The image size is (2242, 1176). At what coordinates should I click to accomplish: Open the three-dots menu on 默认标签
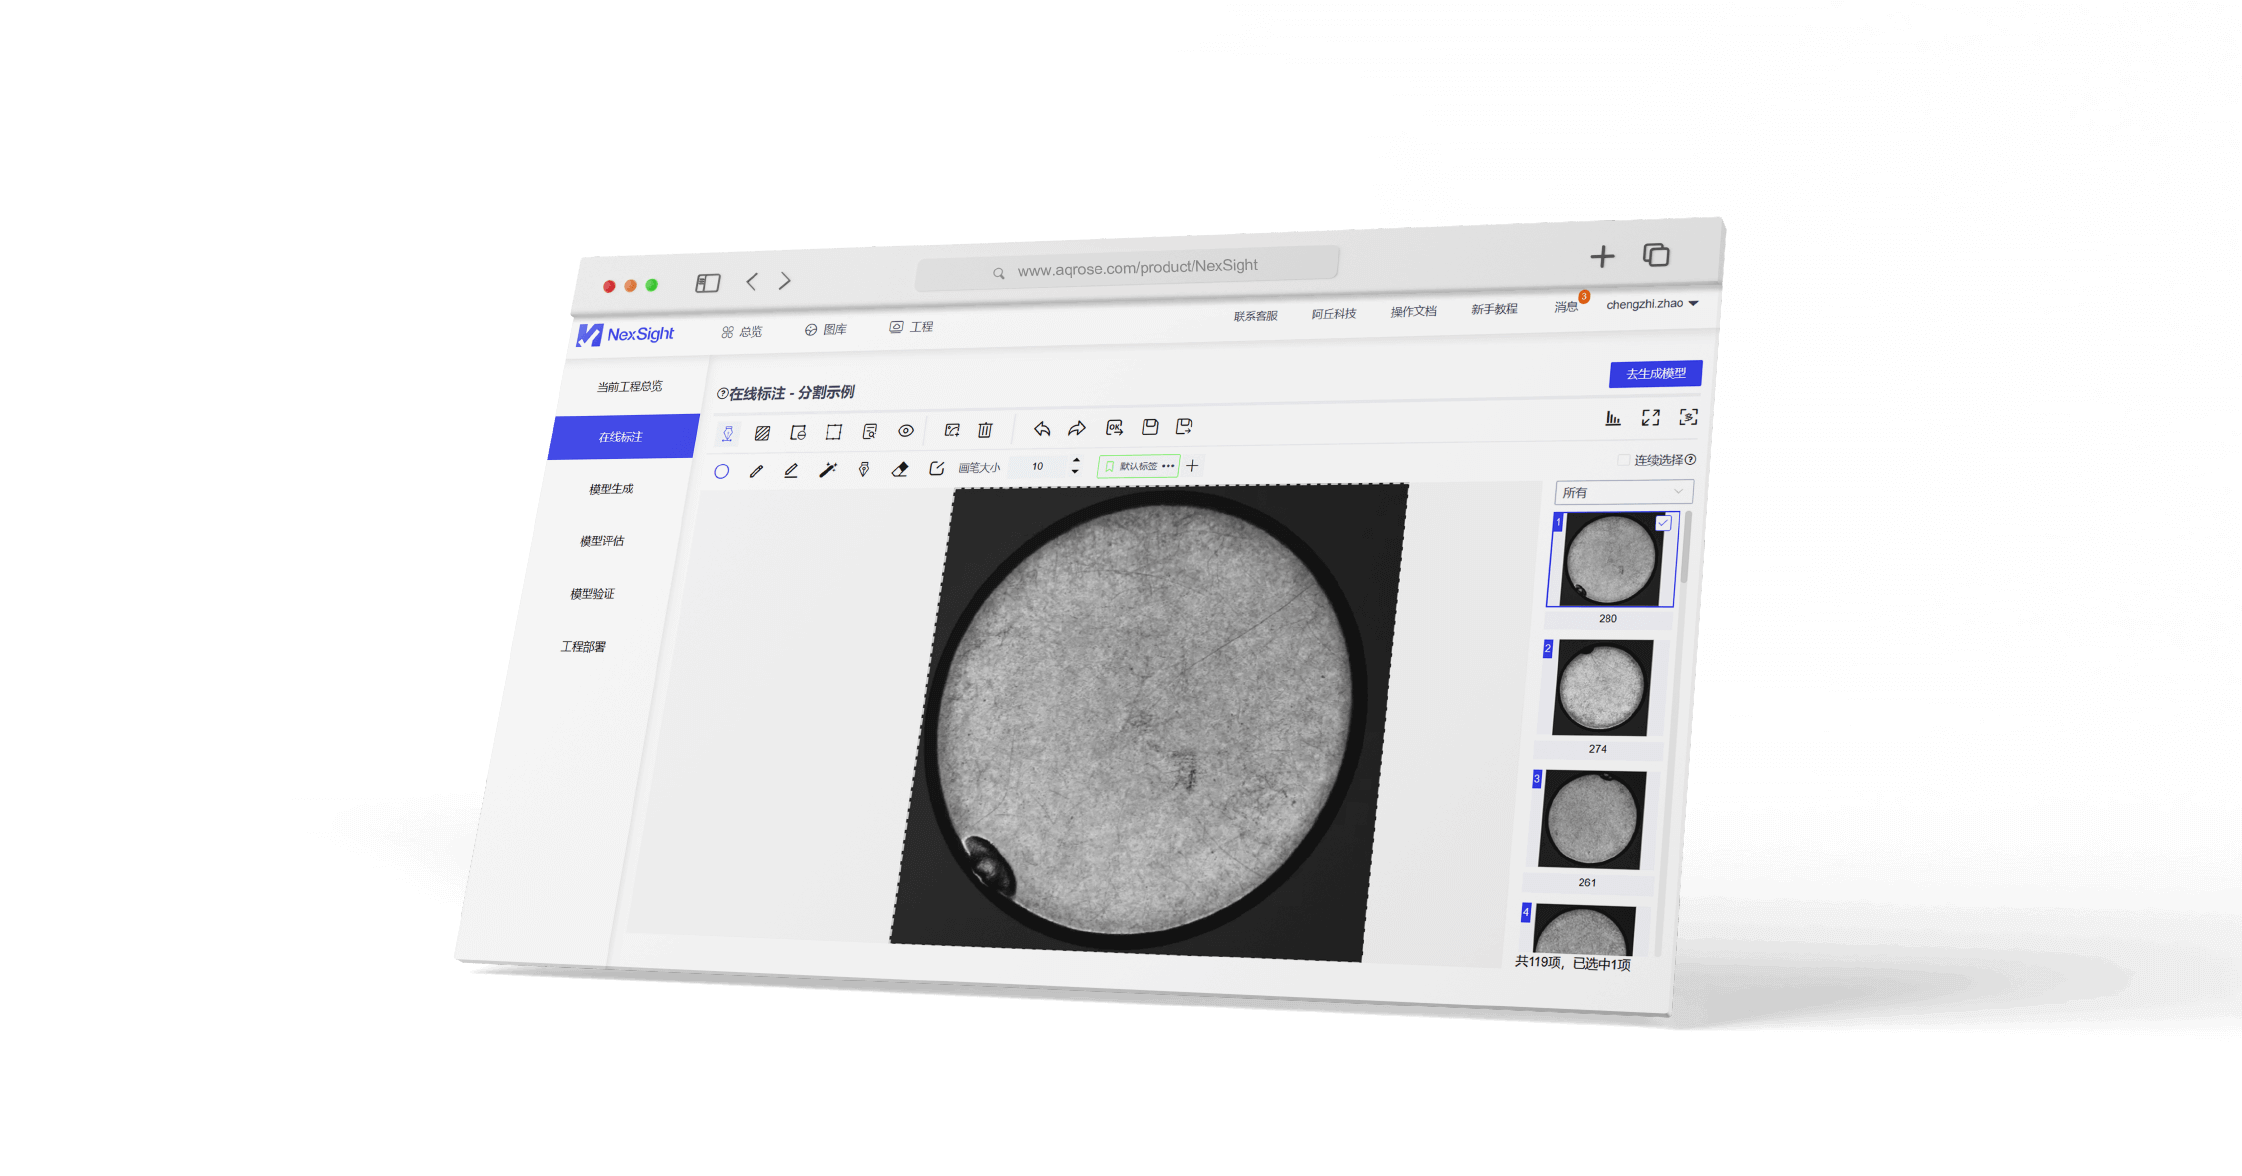[x=1168, y=466]
